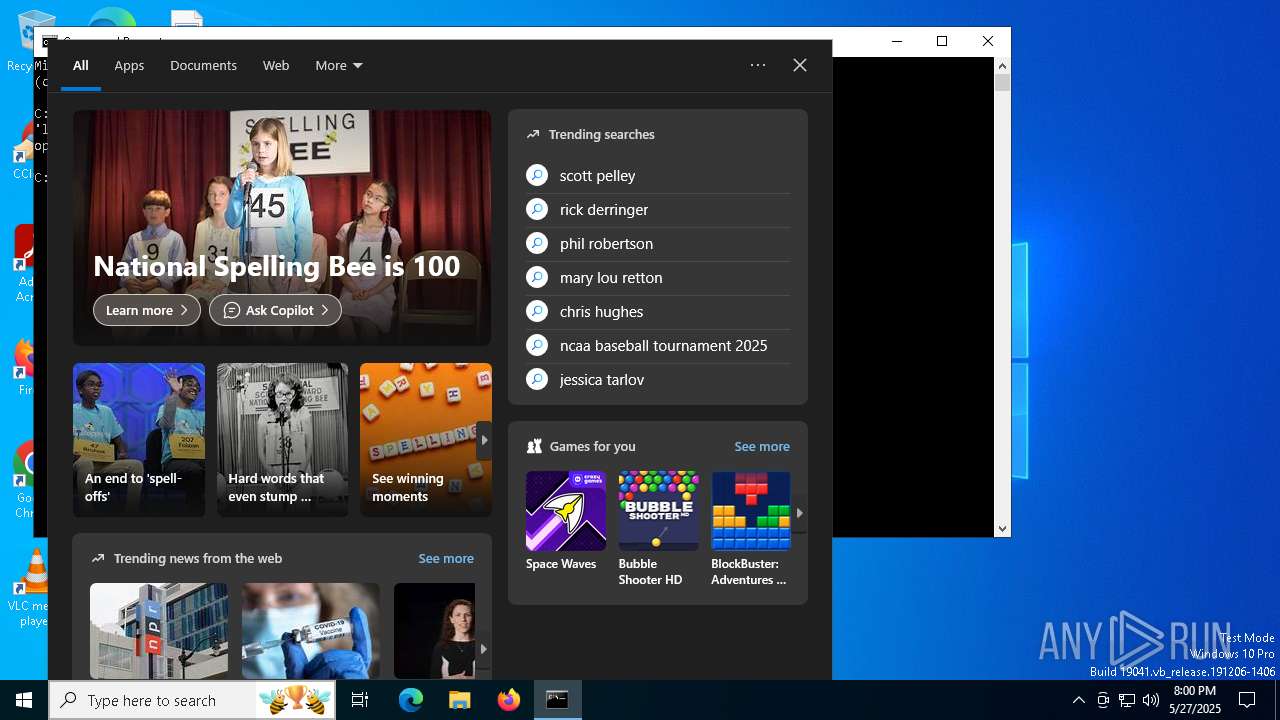Image resolution: width=1280 pixels, height=720 pixels.
Task: Click Learn more on Spelling Bee banner
Action: (147, 310)
